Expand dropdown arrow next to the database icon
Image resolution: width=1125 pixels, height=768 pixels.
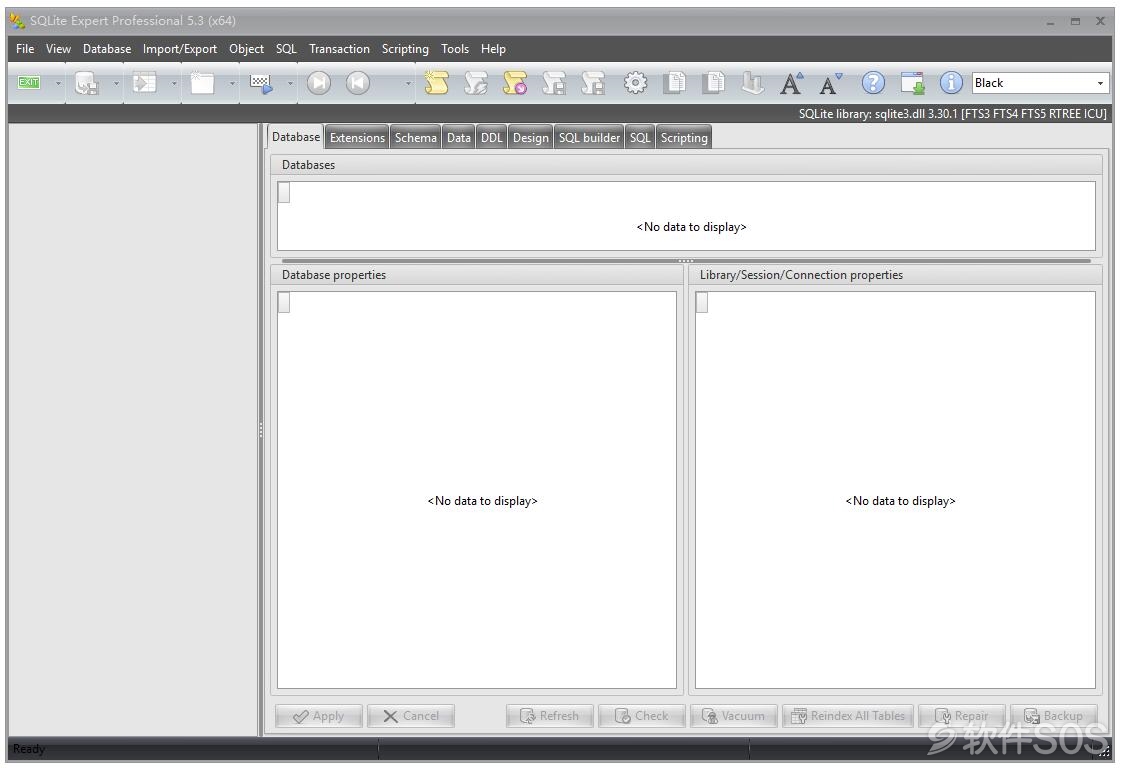pyautogui.click(x=116, y=84)
